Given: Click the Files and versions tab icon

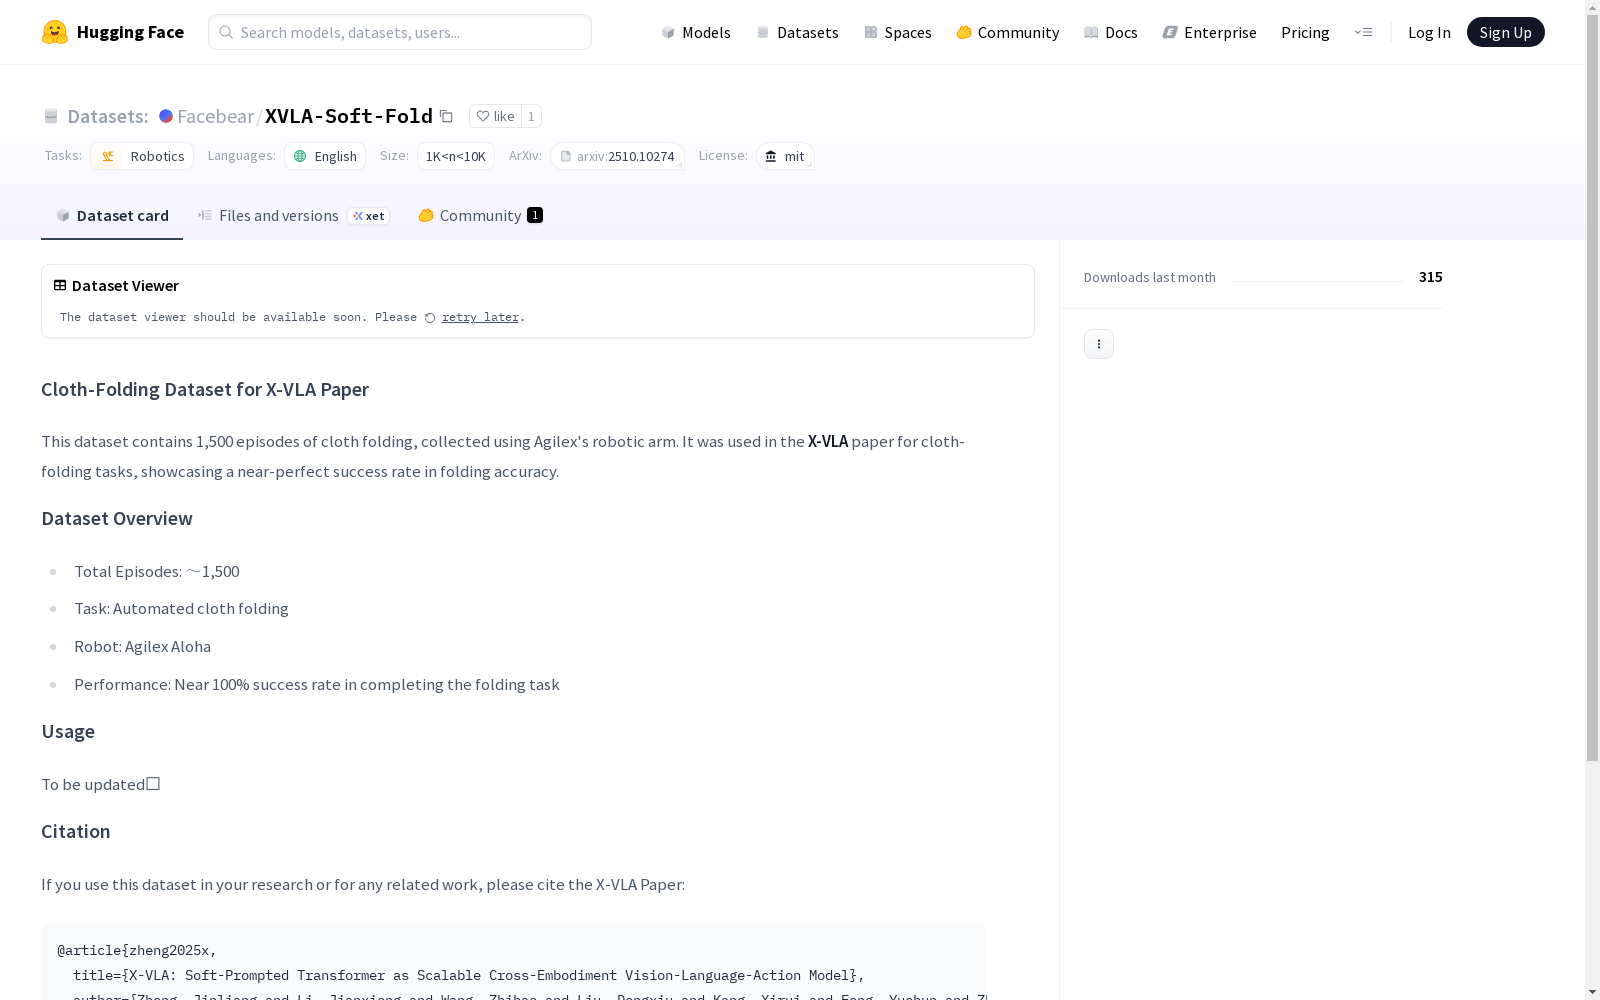Looking at the screenshot, I should tap(205, 215).
